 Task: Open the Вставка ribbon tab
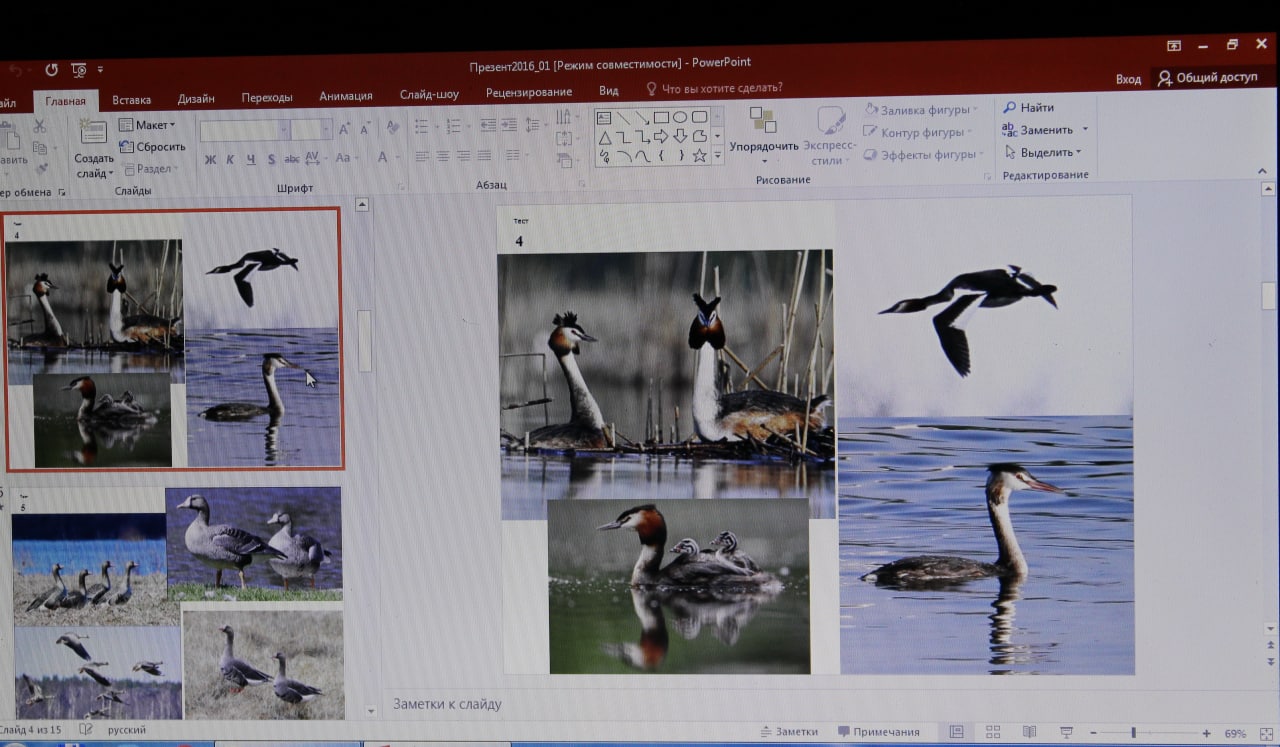pyautogui.click(x=131, y=99)
